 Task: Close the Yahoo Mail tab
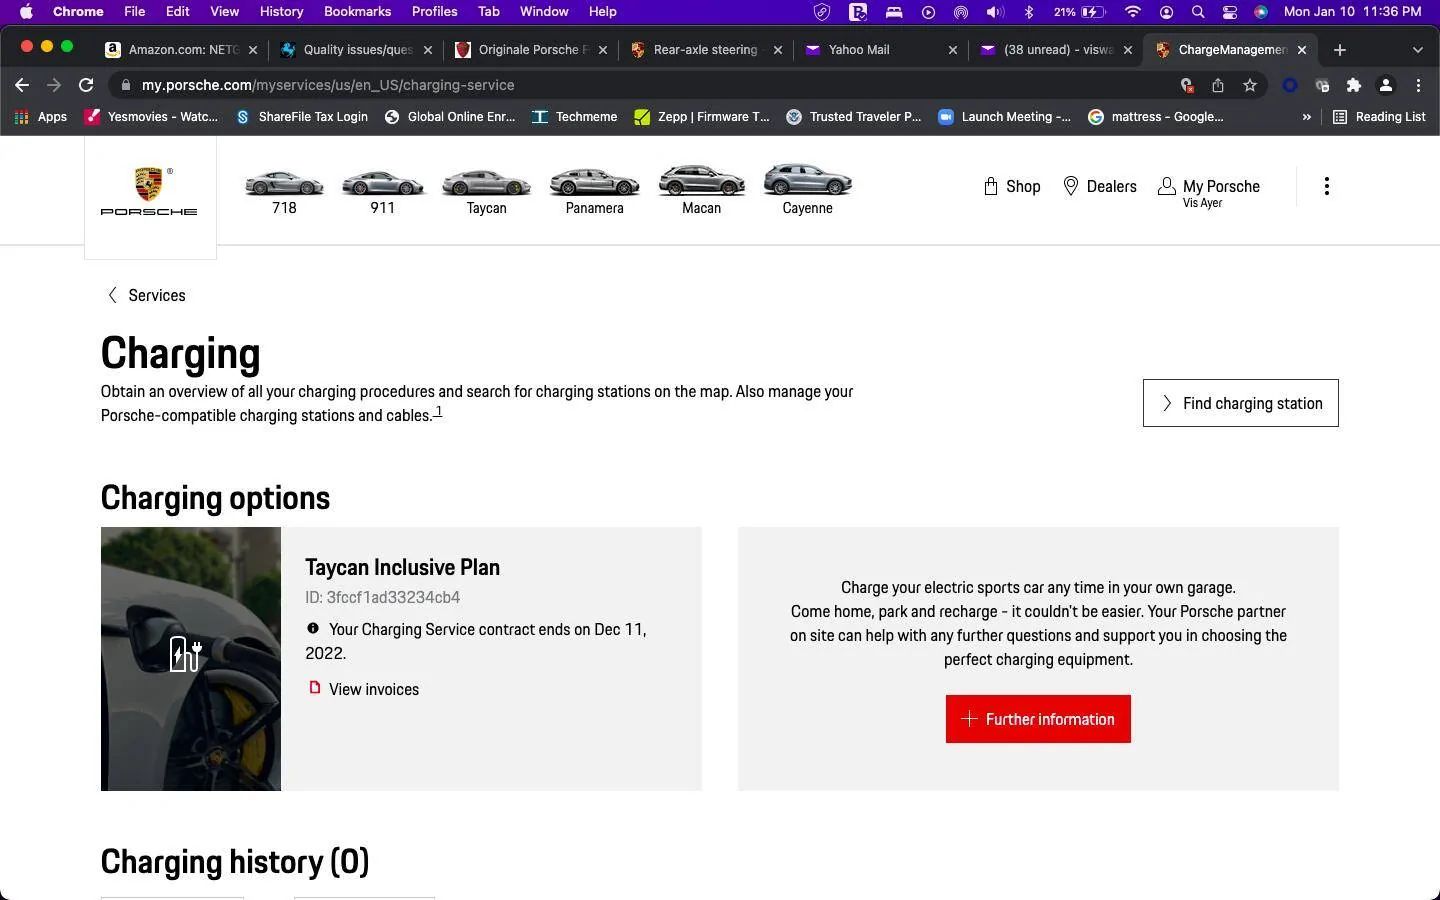952,49
